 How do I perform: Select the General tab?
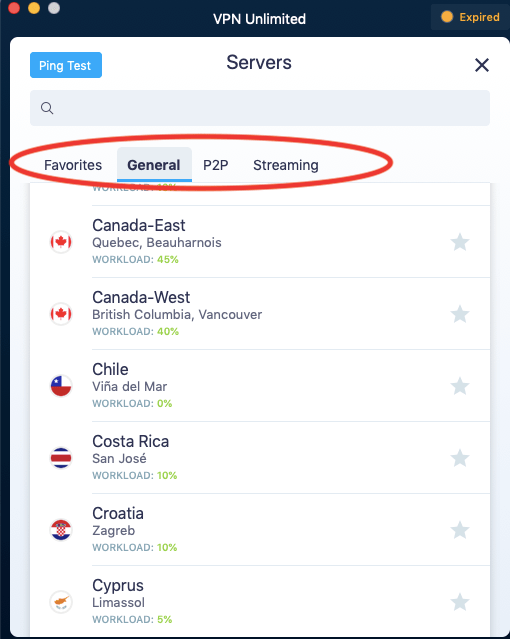154,165
